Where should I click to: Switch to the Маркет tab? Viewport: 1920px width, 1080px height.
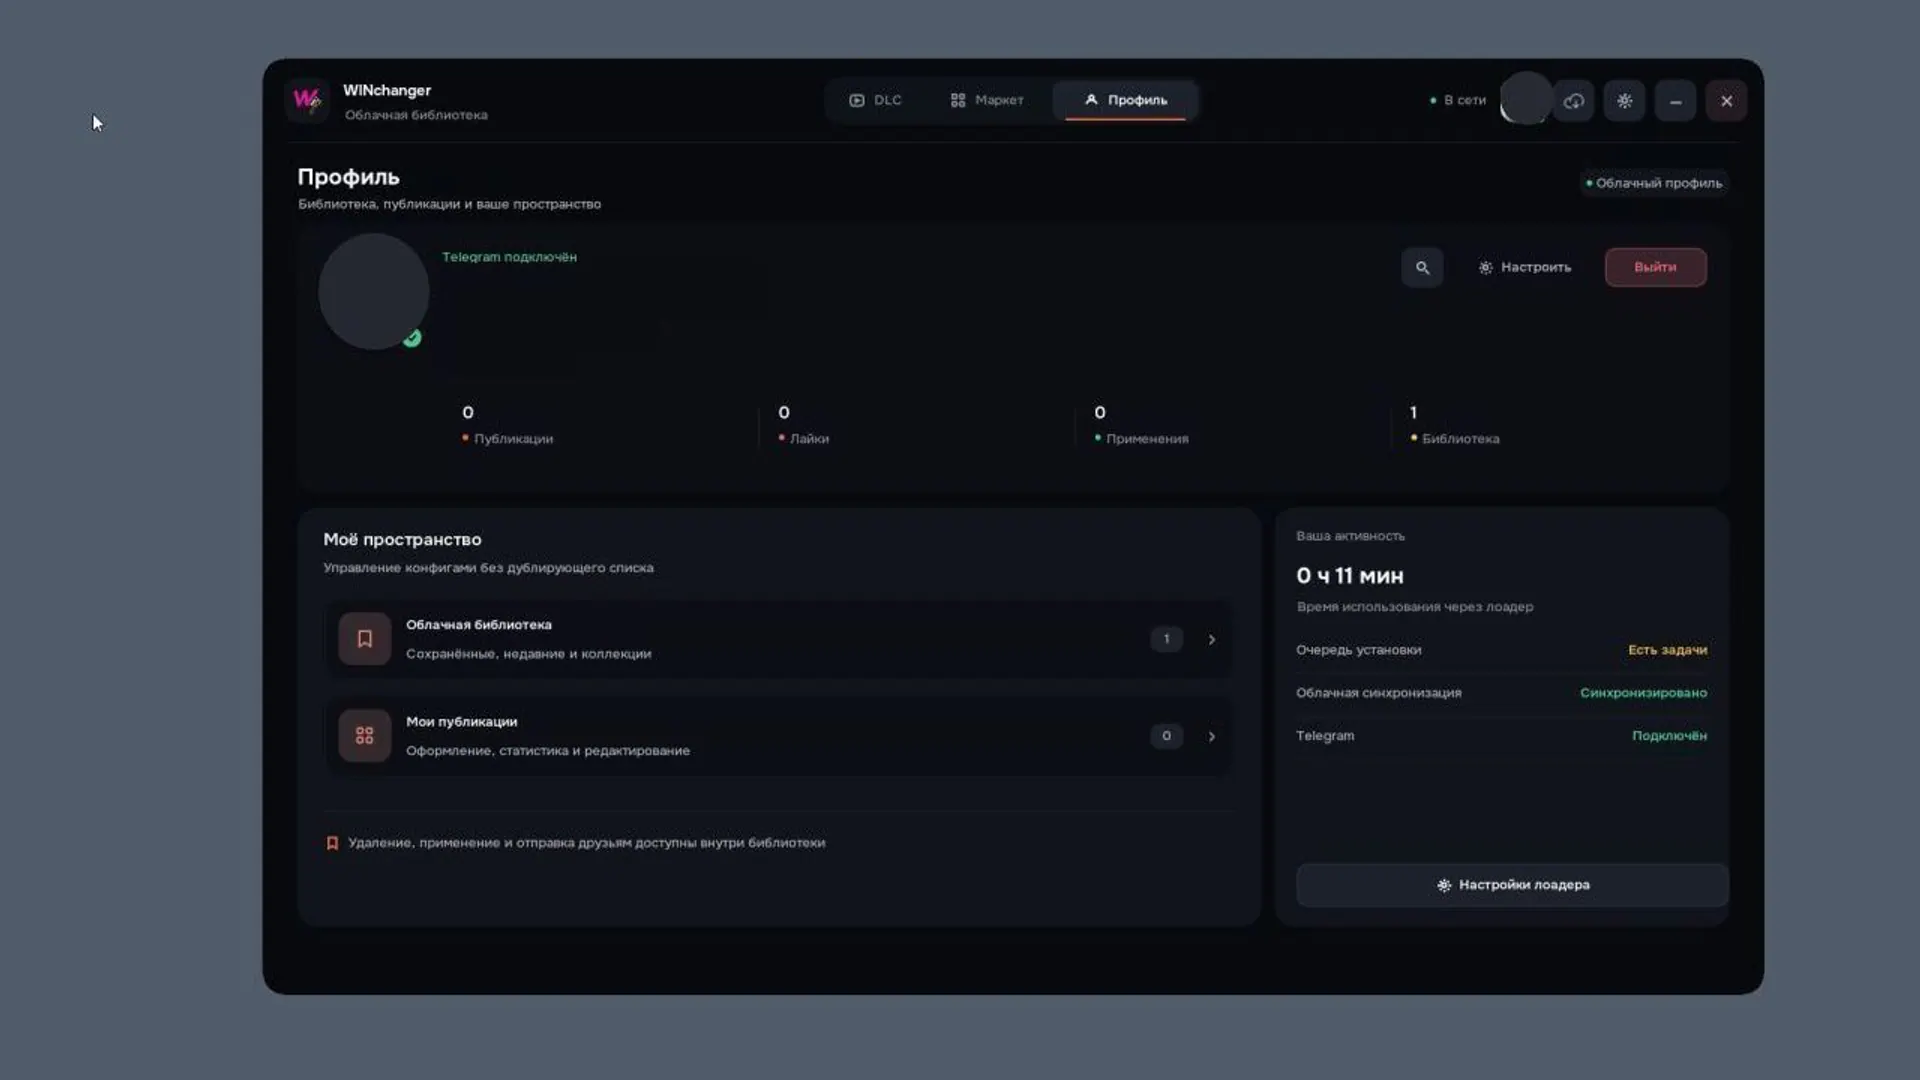[x=987, y=100]
